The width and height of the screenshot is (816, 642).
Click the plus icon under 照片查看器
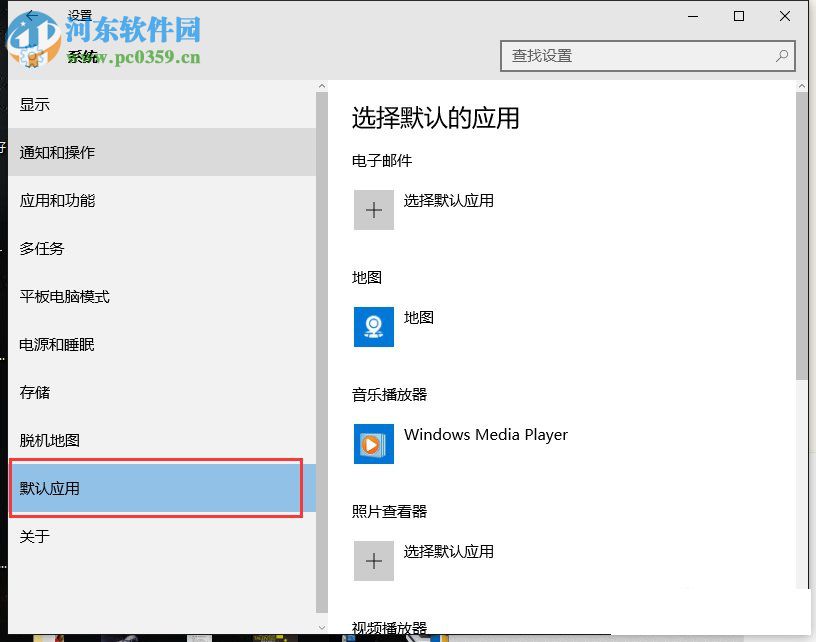tap(373, 561)
